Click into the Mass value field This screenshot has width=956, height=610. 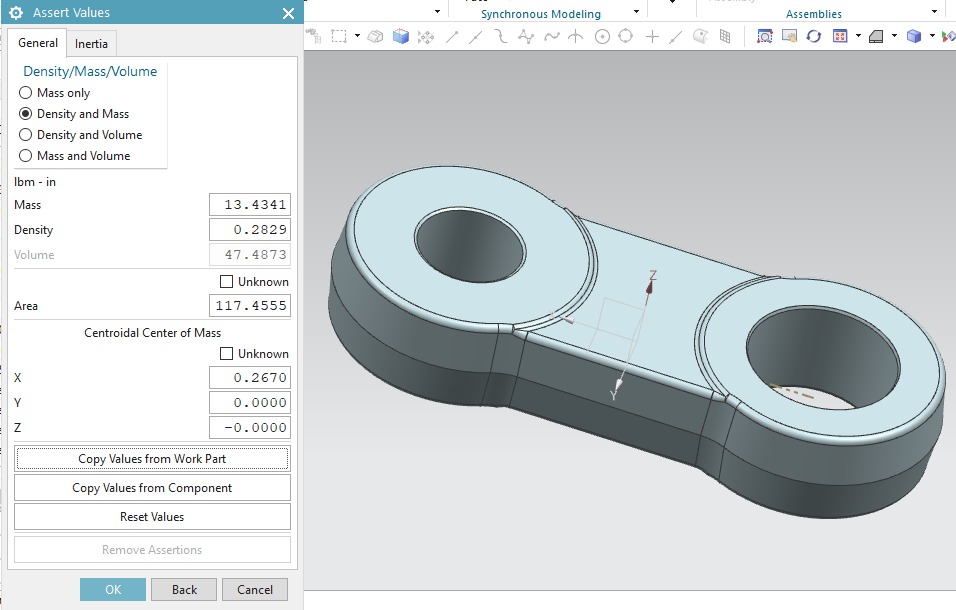pos(250,205)
